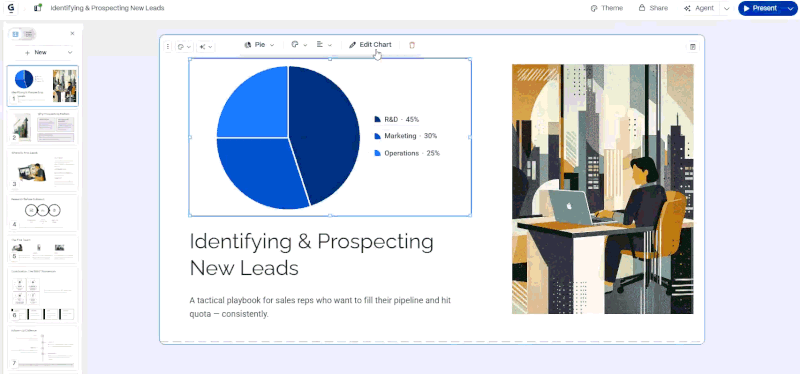Open the Gamma home logo
This screenshot has height=374, width=800.
pos(11,8)
